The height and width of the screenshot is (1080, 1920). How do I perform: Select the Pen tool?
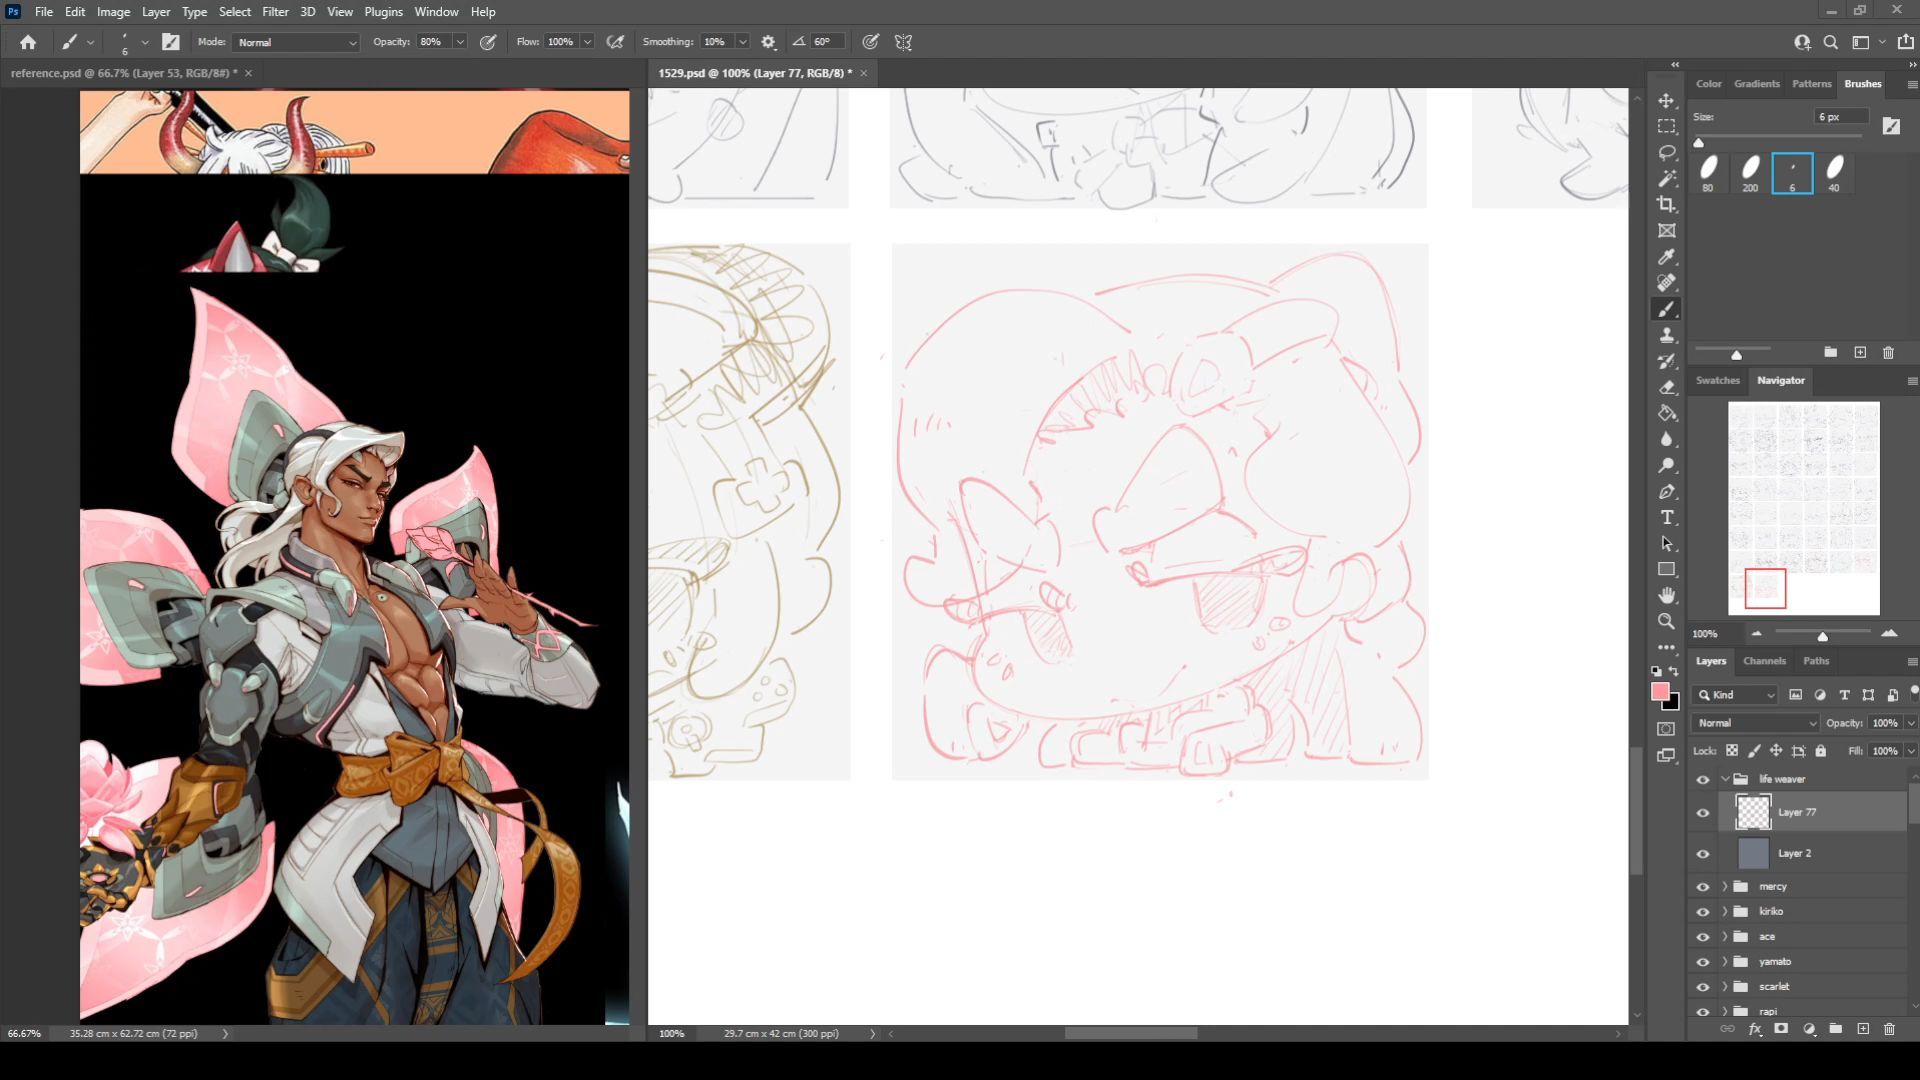click(1666, 491)
